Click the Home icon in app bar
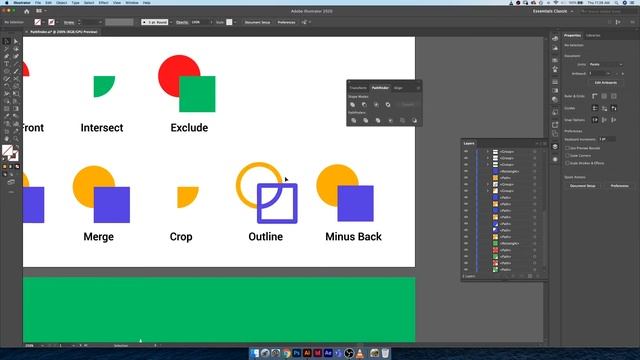The height and width of the screenshot is (360, 640). (27, 11)
